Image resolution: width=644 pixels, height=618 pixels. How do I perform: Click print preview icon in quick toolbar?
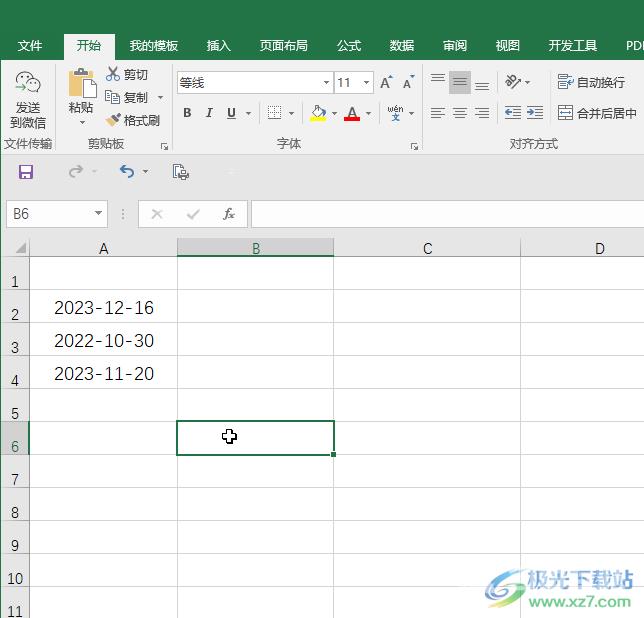coord(181,172)
